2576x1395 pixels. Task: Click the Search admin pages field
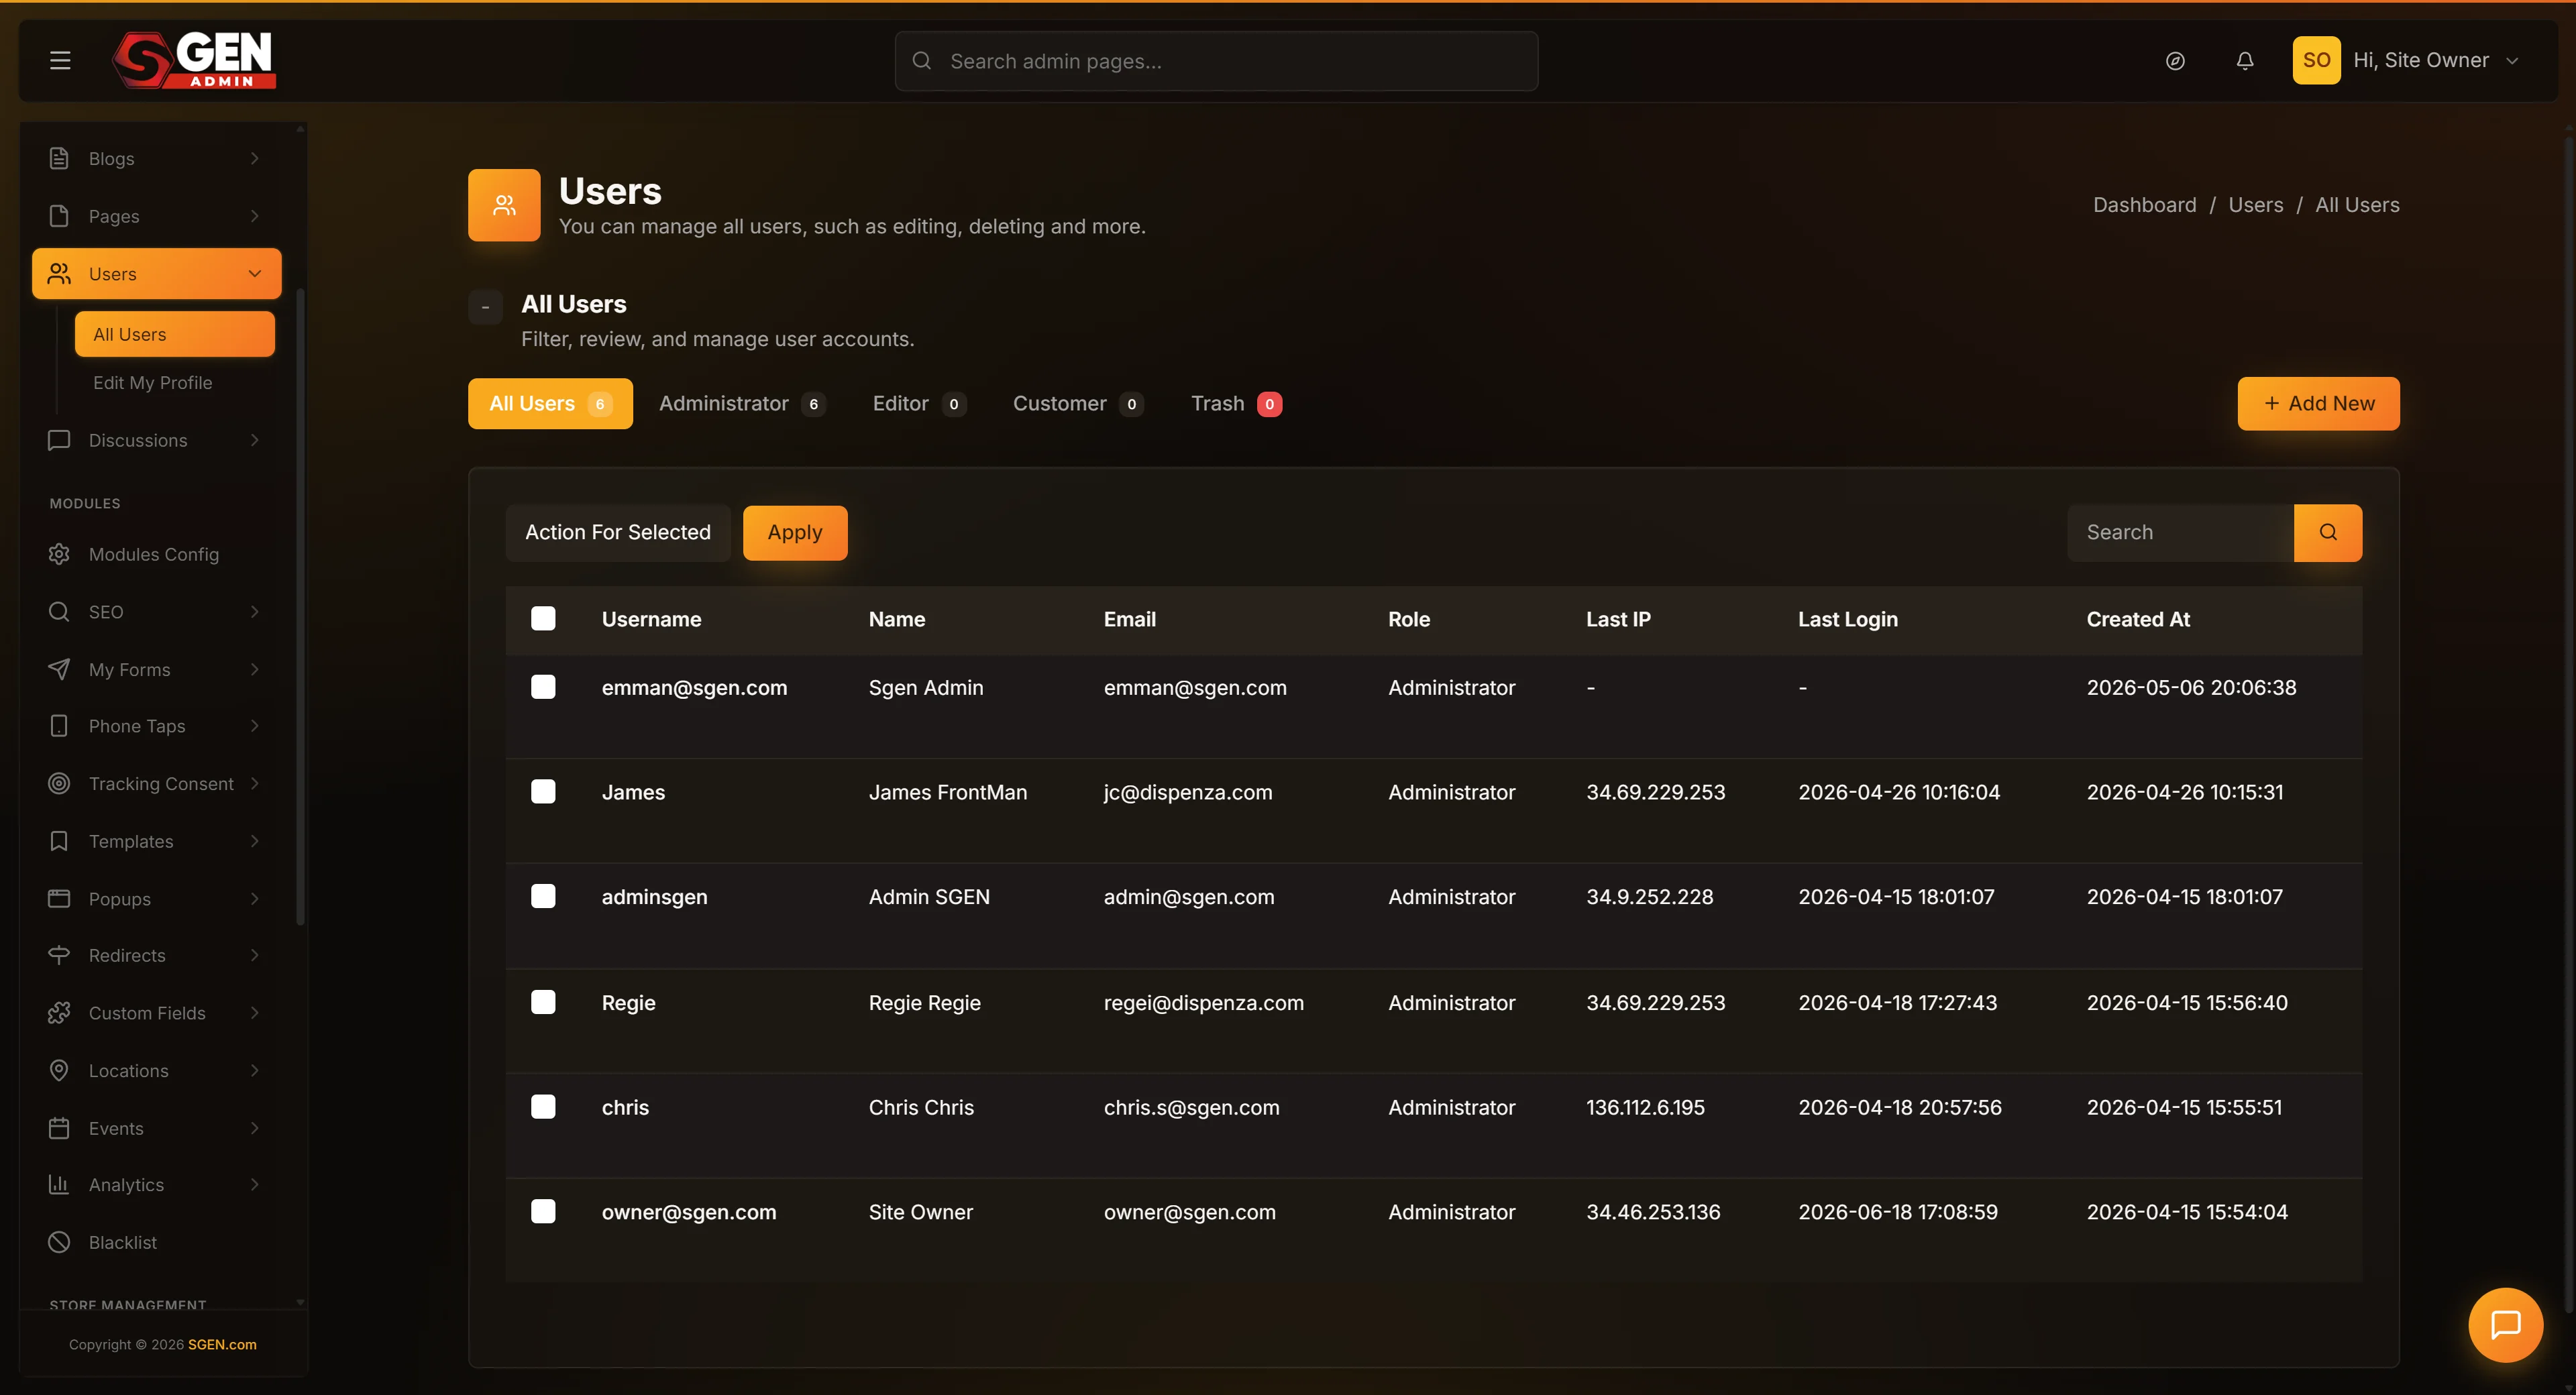coord(1216,61)
